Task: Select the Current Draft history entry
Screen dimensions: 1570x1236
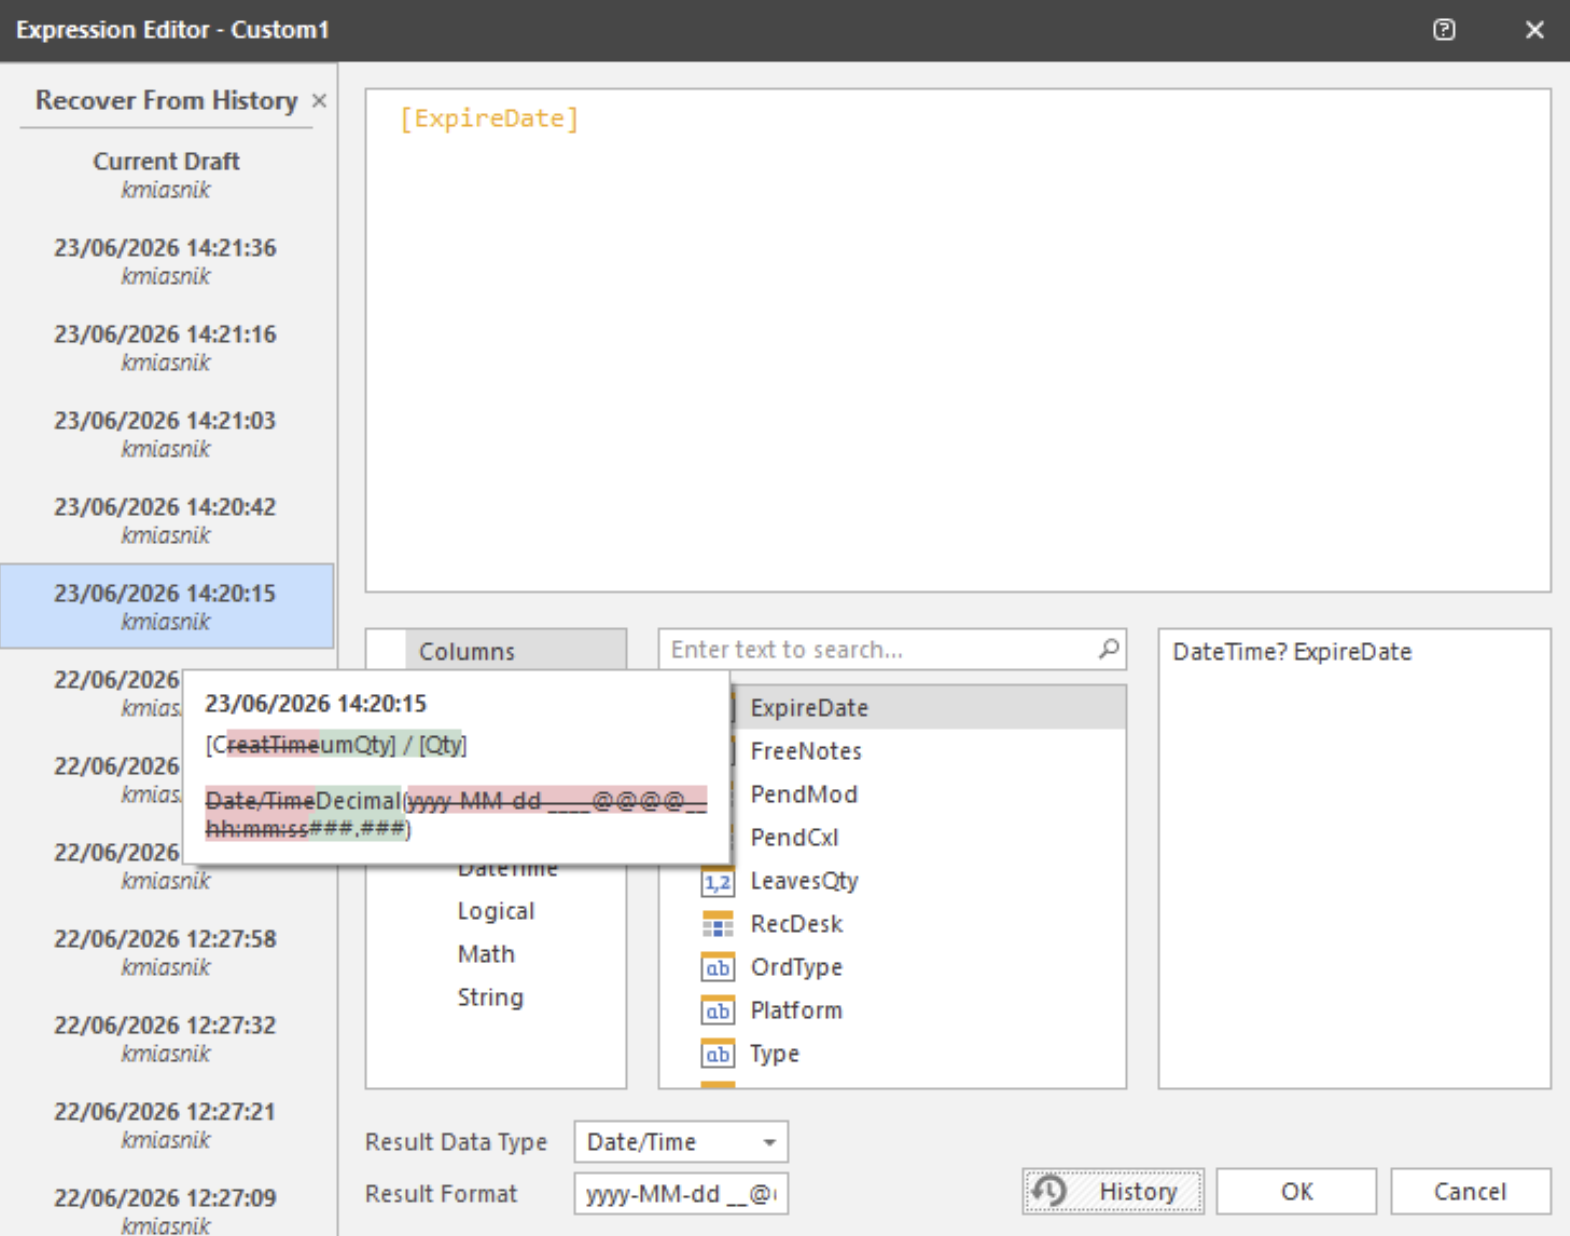Action: (166, 174)
